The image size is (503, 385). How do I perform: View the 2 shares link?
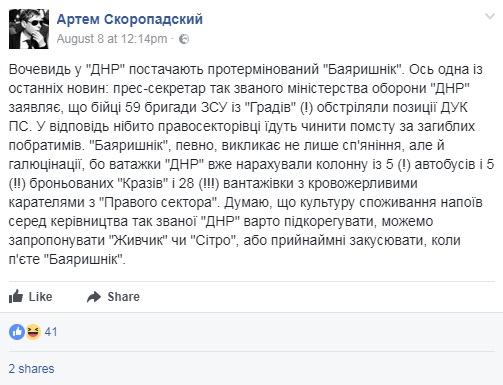pos(31,369)
